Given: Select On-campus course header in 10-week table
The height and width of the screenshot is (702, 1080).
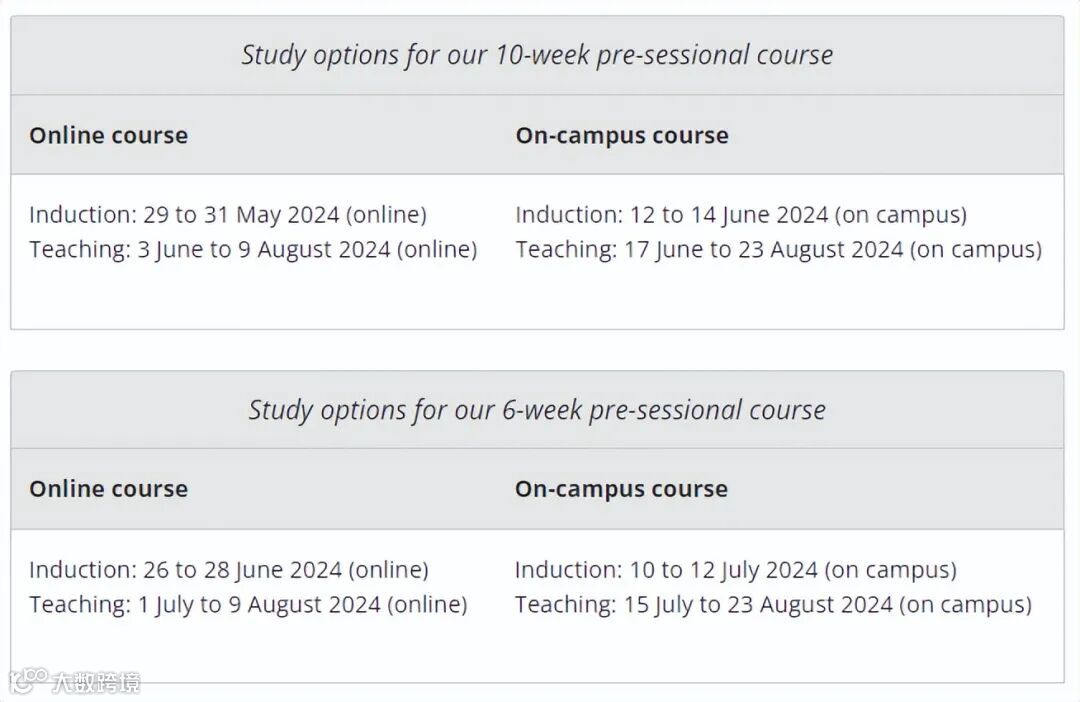Looking at the screenshot, I should click(x=621, y=135).
